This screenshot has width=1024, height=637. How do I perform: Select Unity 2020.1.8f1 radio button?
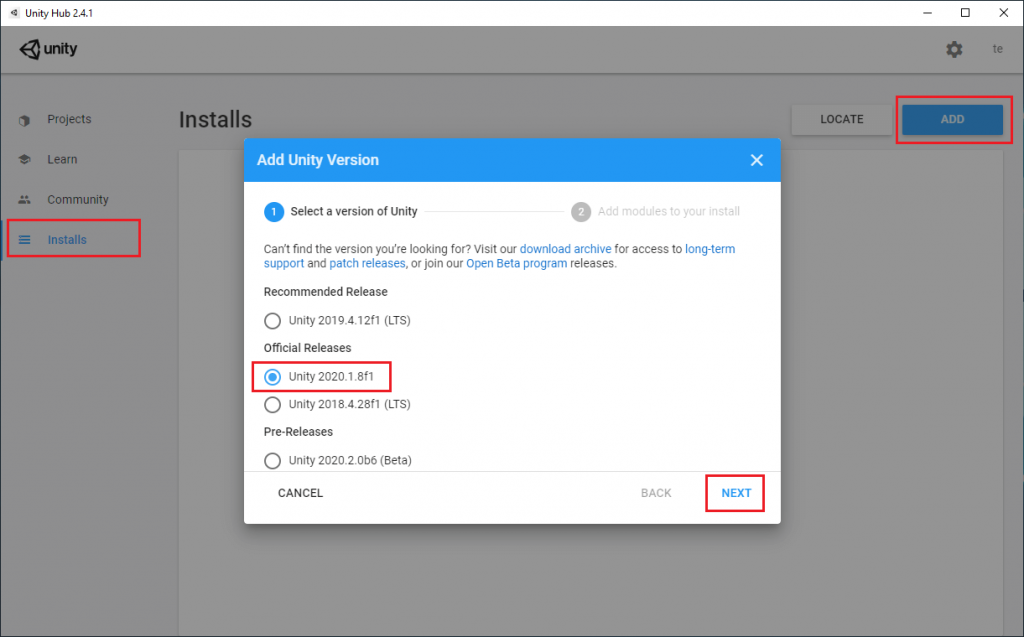(272, 377)
